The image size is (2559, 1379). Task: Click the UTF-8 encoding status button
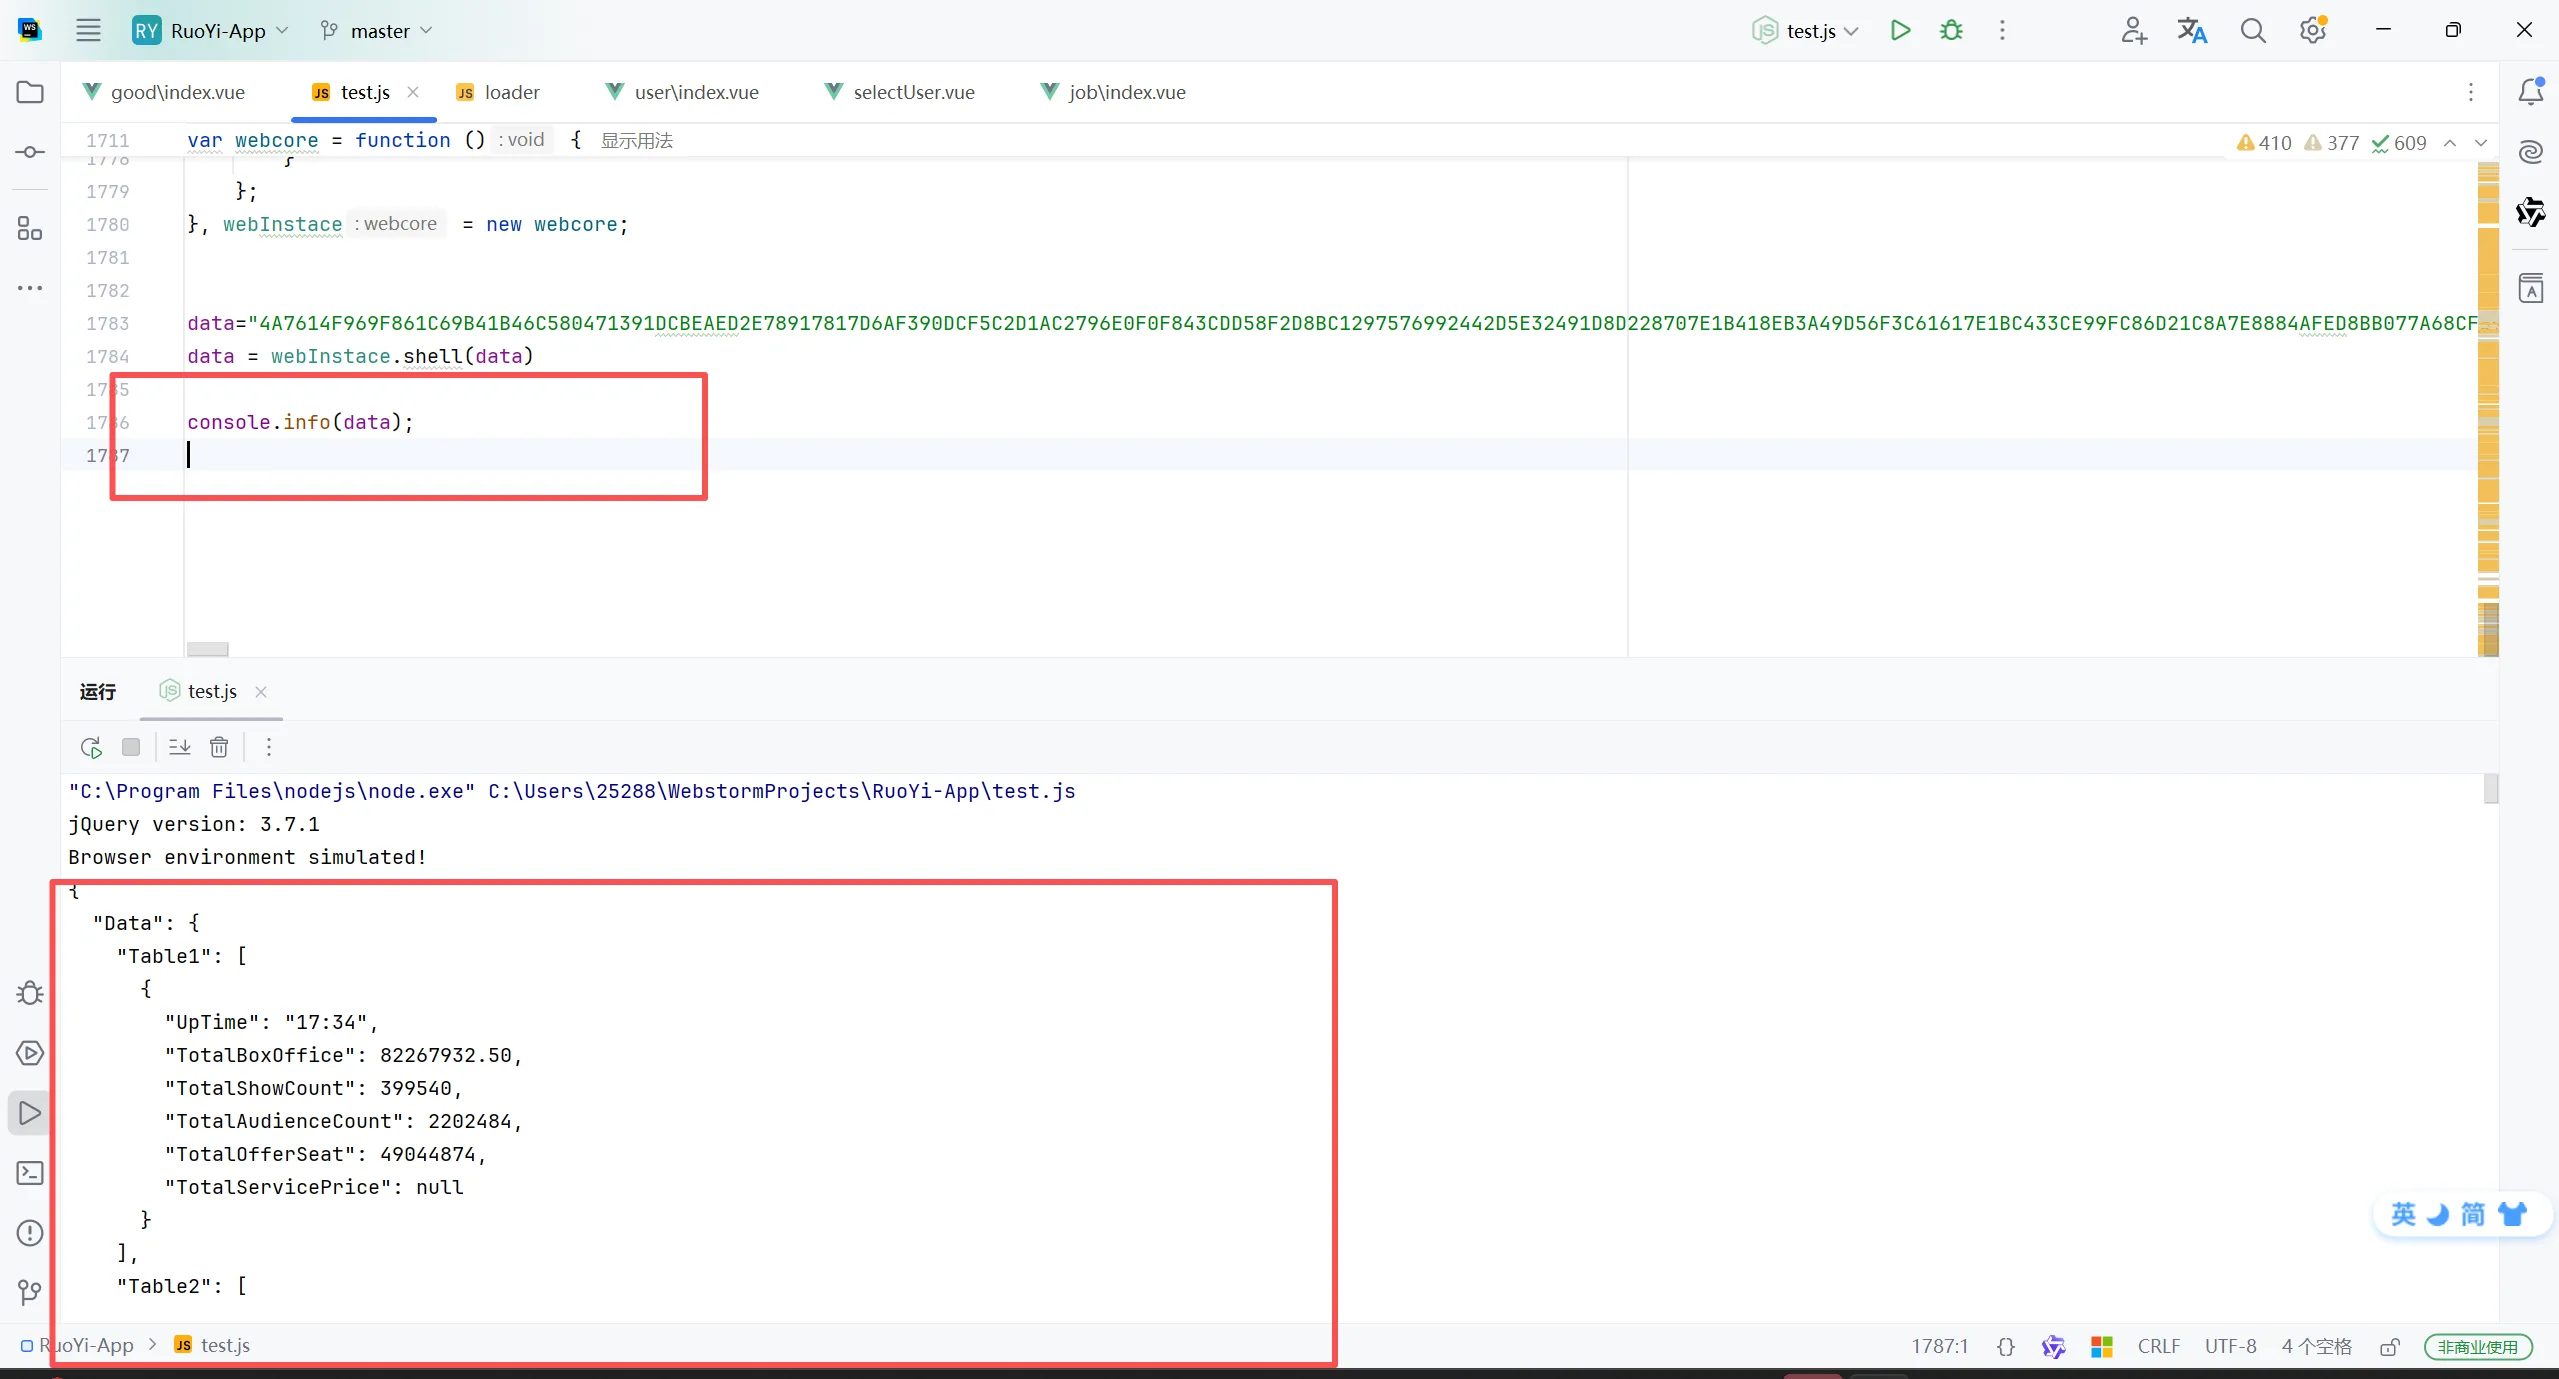[2230, 1346]
